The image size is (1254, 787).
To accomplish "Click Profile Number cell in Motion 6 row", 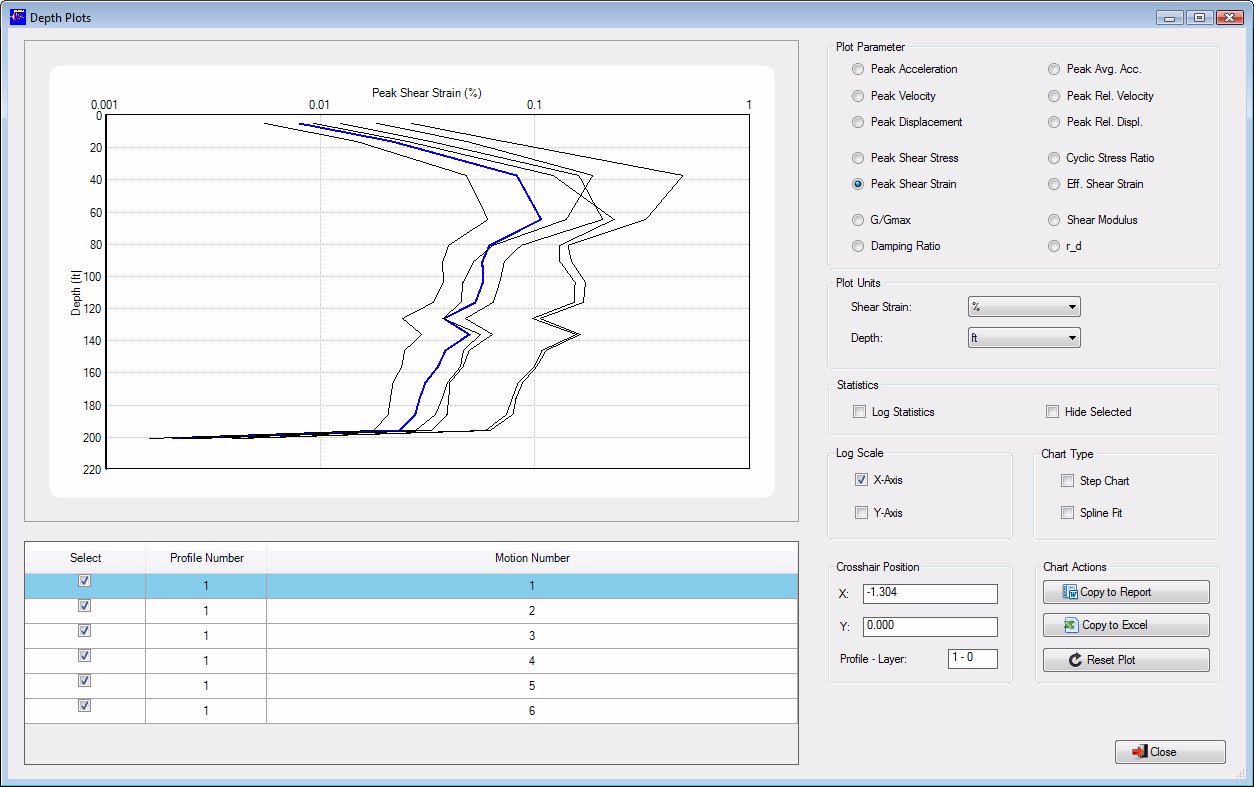I will [206, 711].
